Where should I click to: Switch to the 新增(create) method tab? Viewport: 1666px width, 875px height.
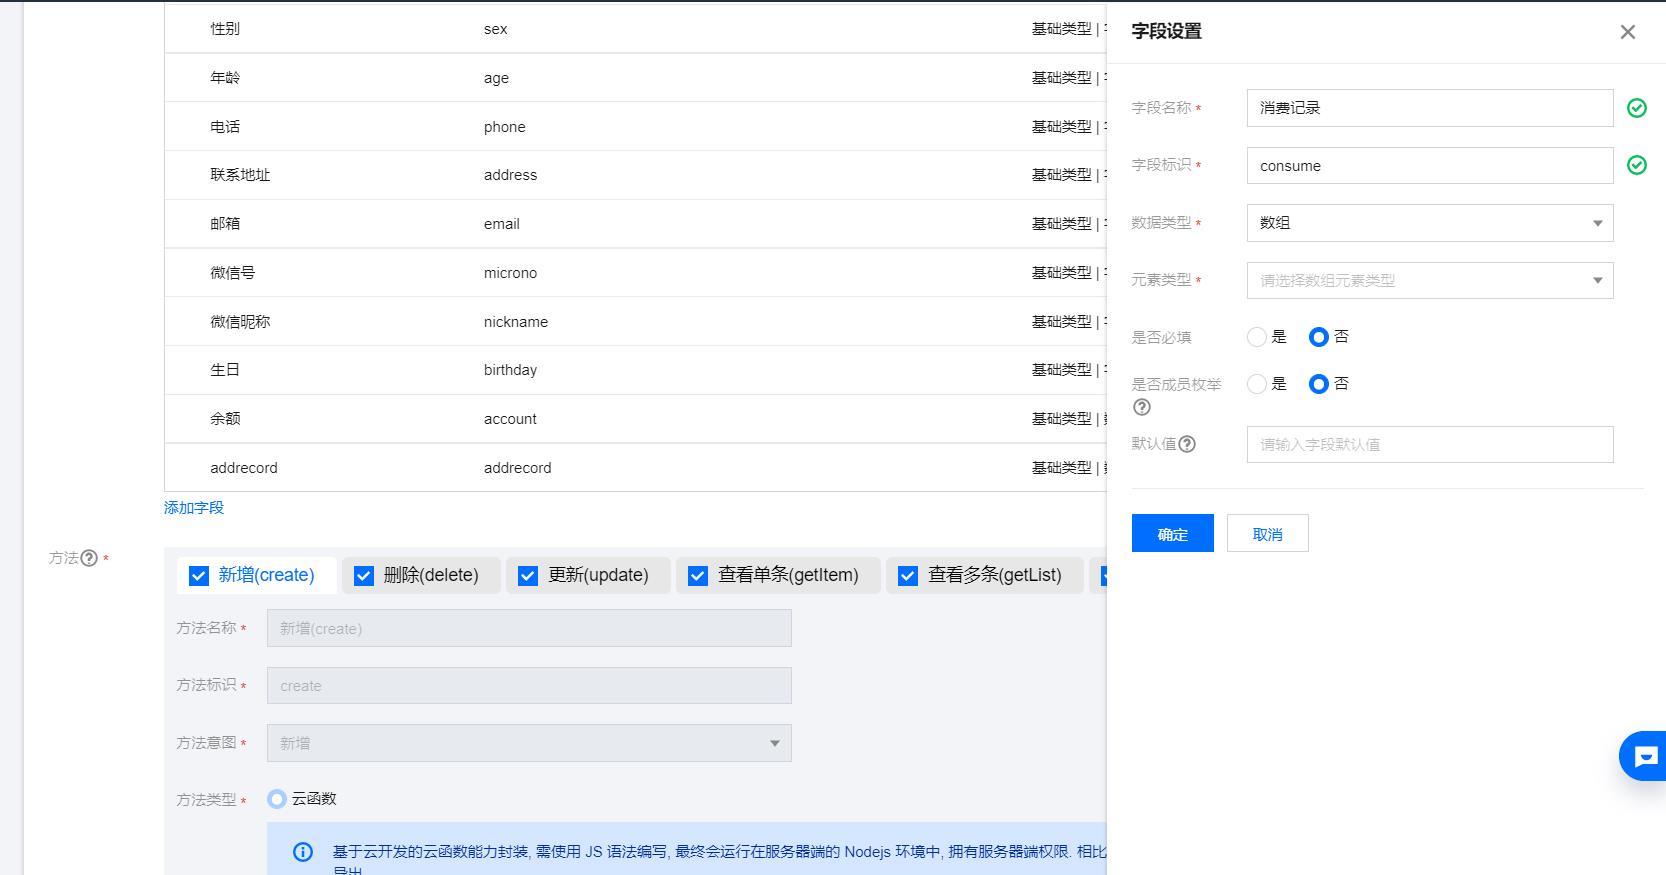click(256, 575)
